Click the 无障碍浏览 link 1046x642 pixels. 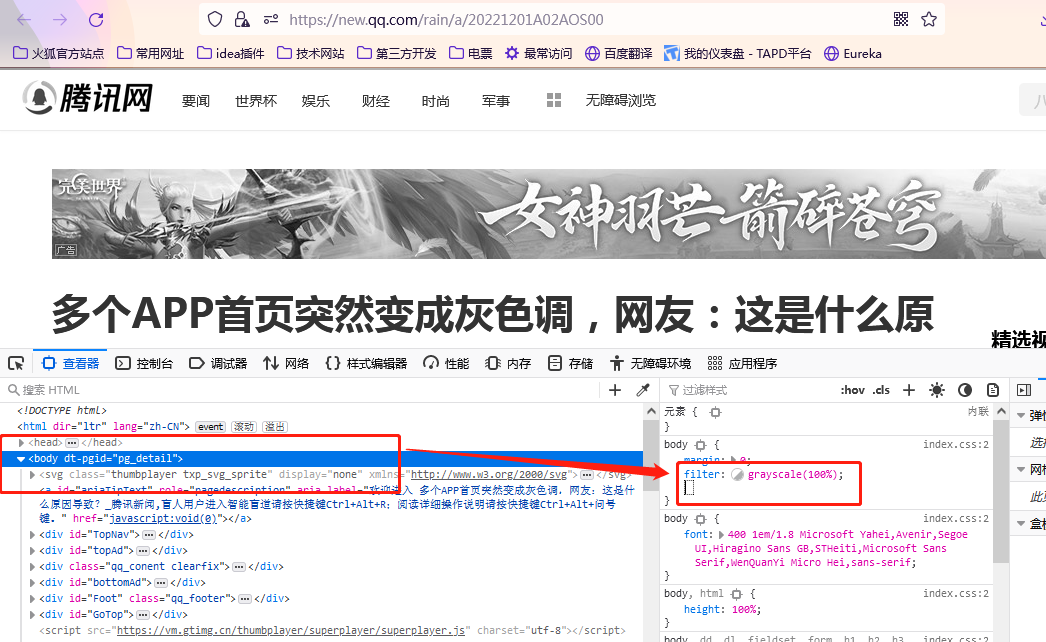coord(620,100)
